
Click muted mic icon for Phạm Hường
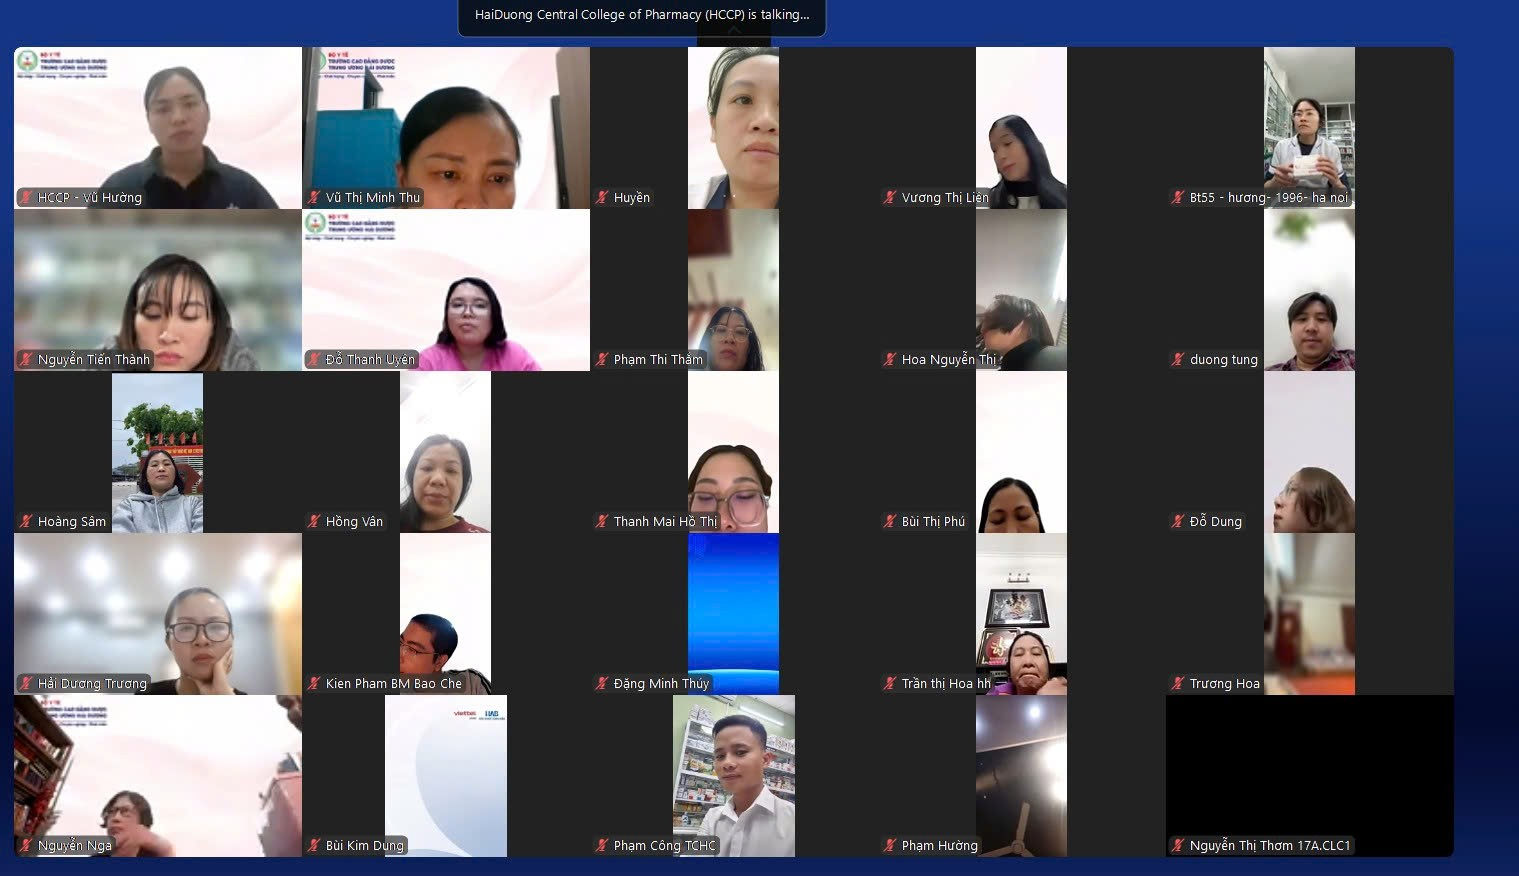click(890, 846)
